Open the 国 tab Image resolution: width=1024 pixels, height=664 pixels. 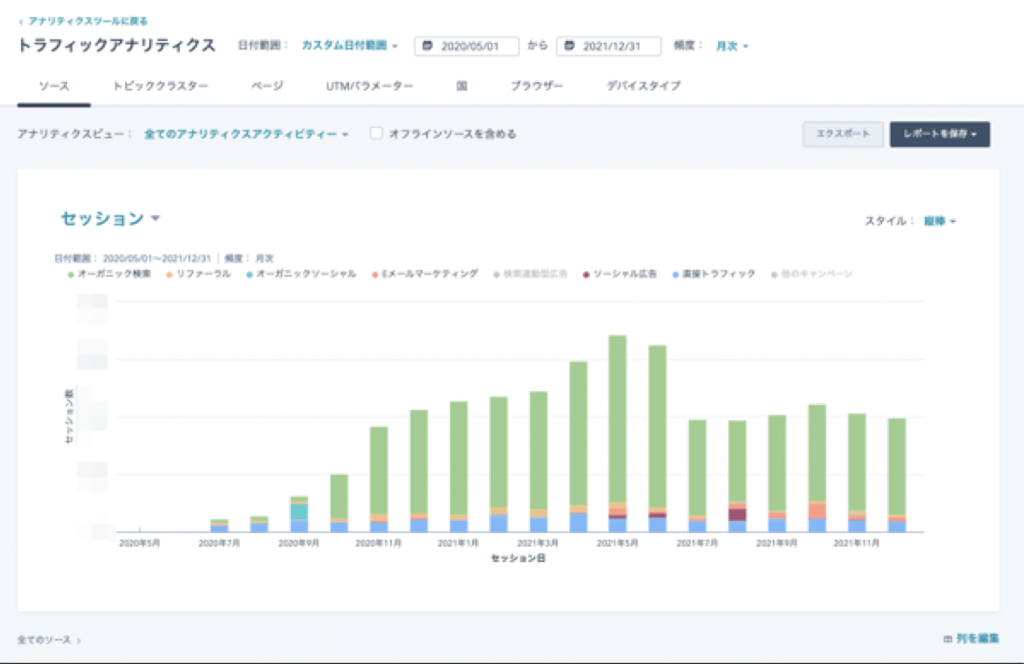(x=462, y=86)
